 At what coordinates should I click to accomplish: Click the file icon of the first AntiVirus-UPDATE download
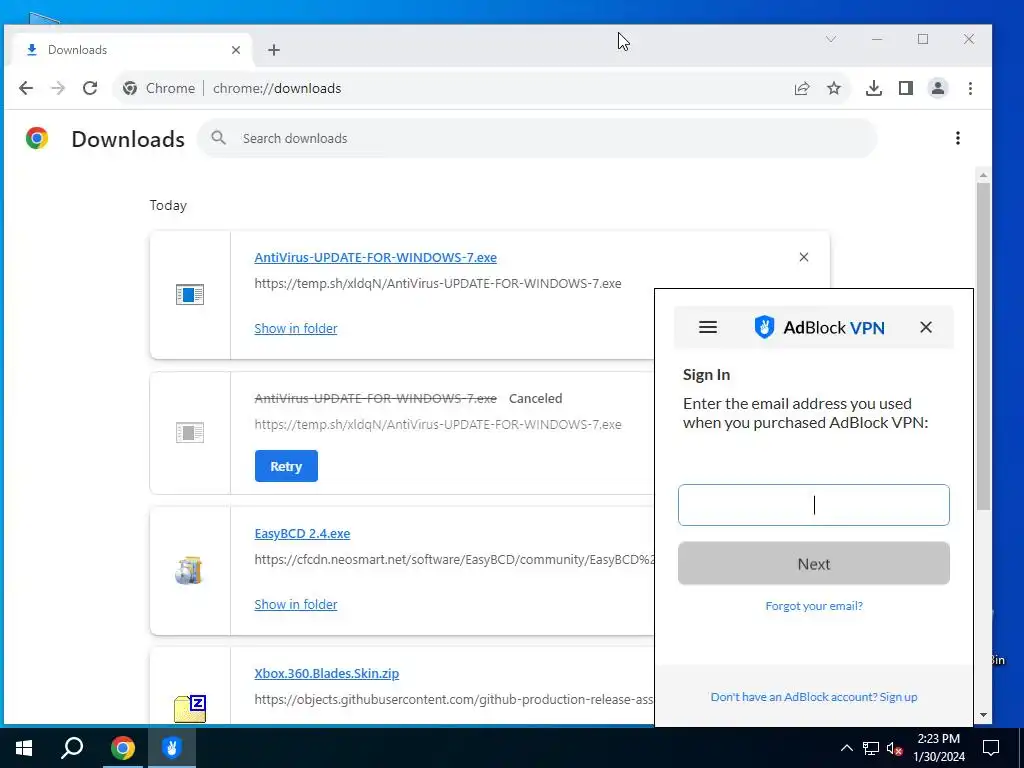click(190, 295)
